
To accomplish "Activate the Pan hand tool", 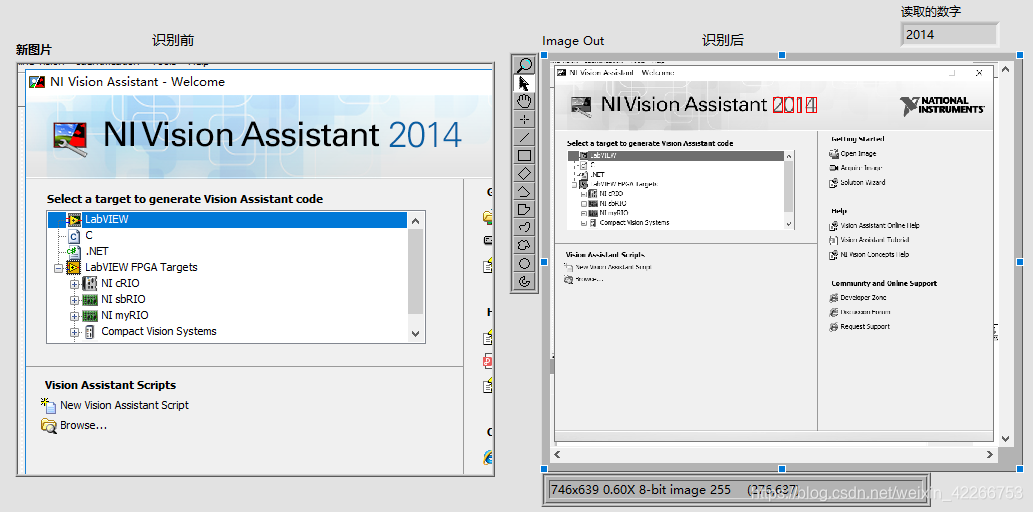I will pyautogui.click(x=524, y=101).
